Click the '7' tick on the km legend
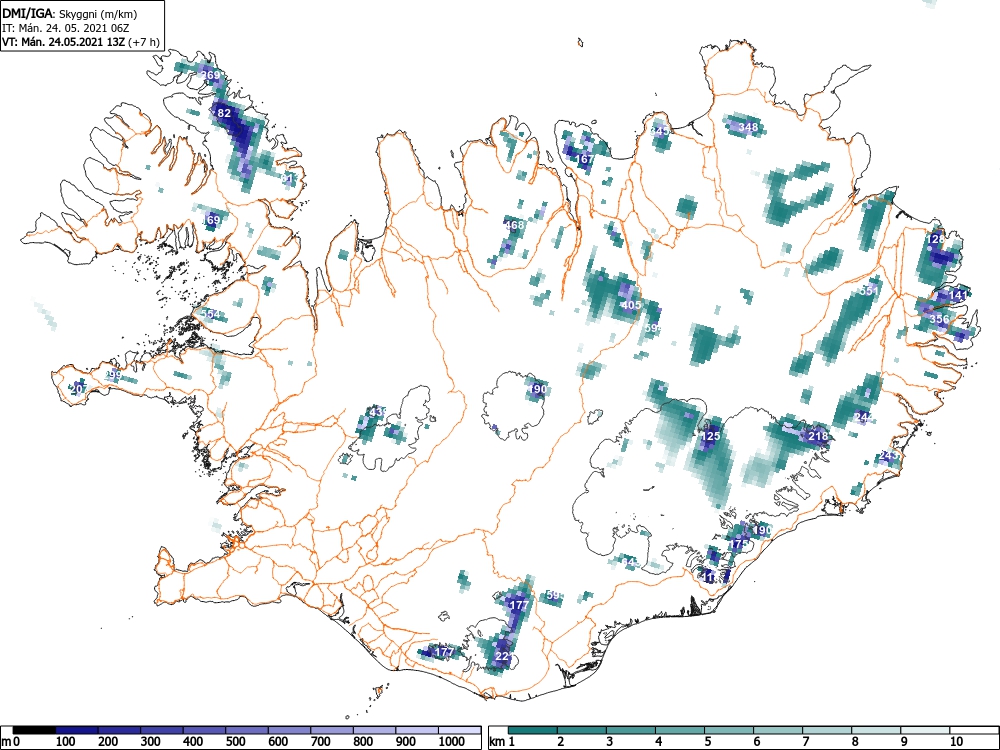The image size is (1000, 750). tap(805, 741)
